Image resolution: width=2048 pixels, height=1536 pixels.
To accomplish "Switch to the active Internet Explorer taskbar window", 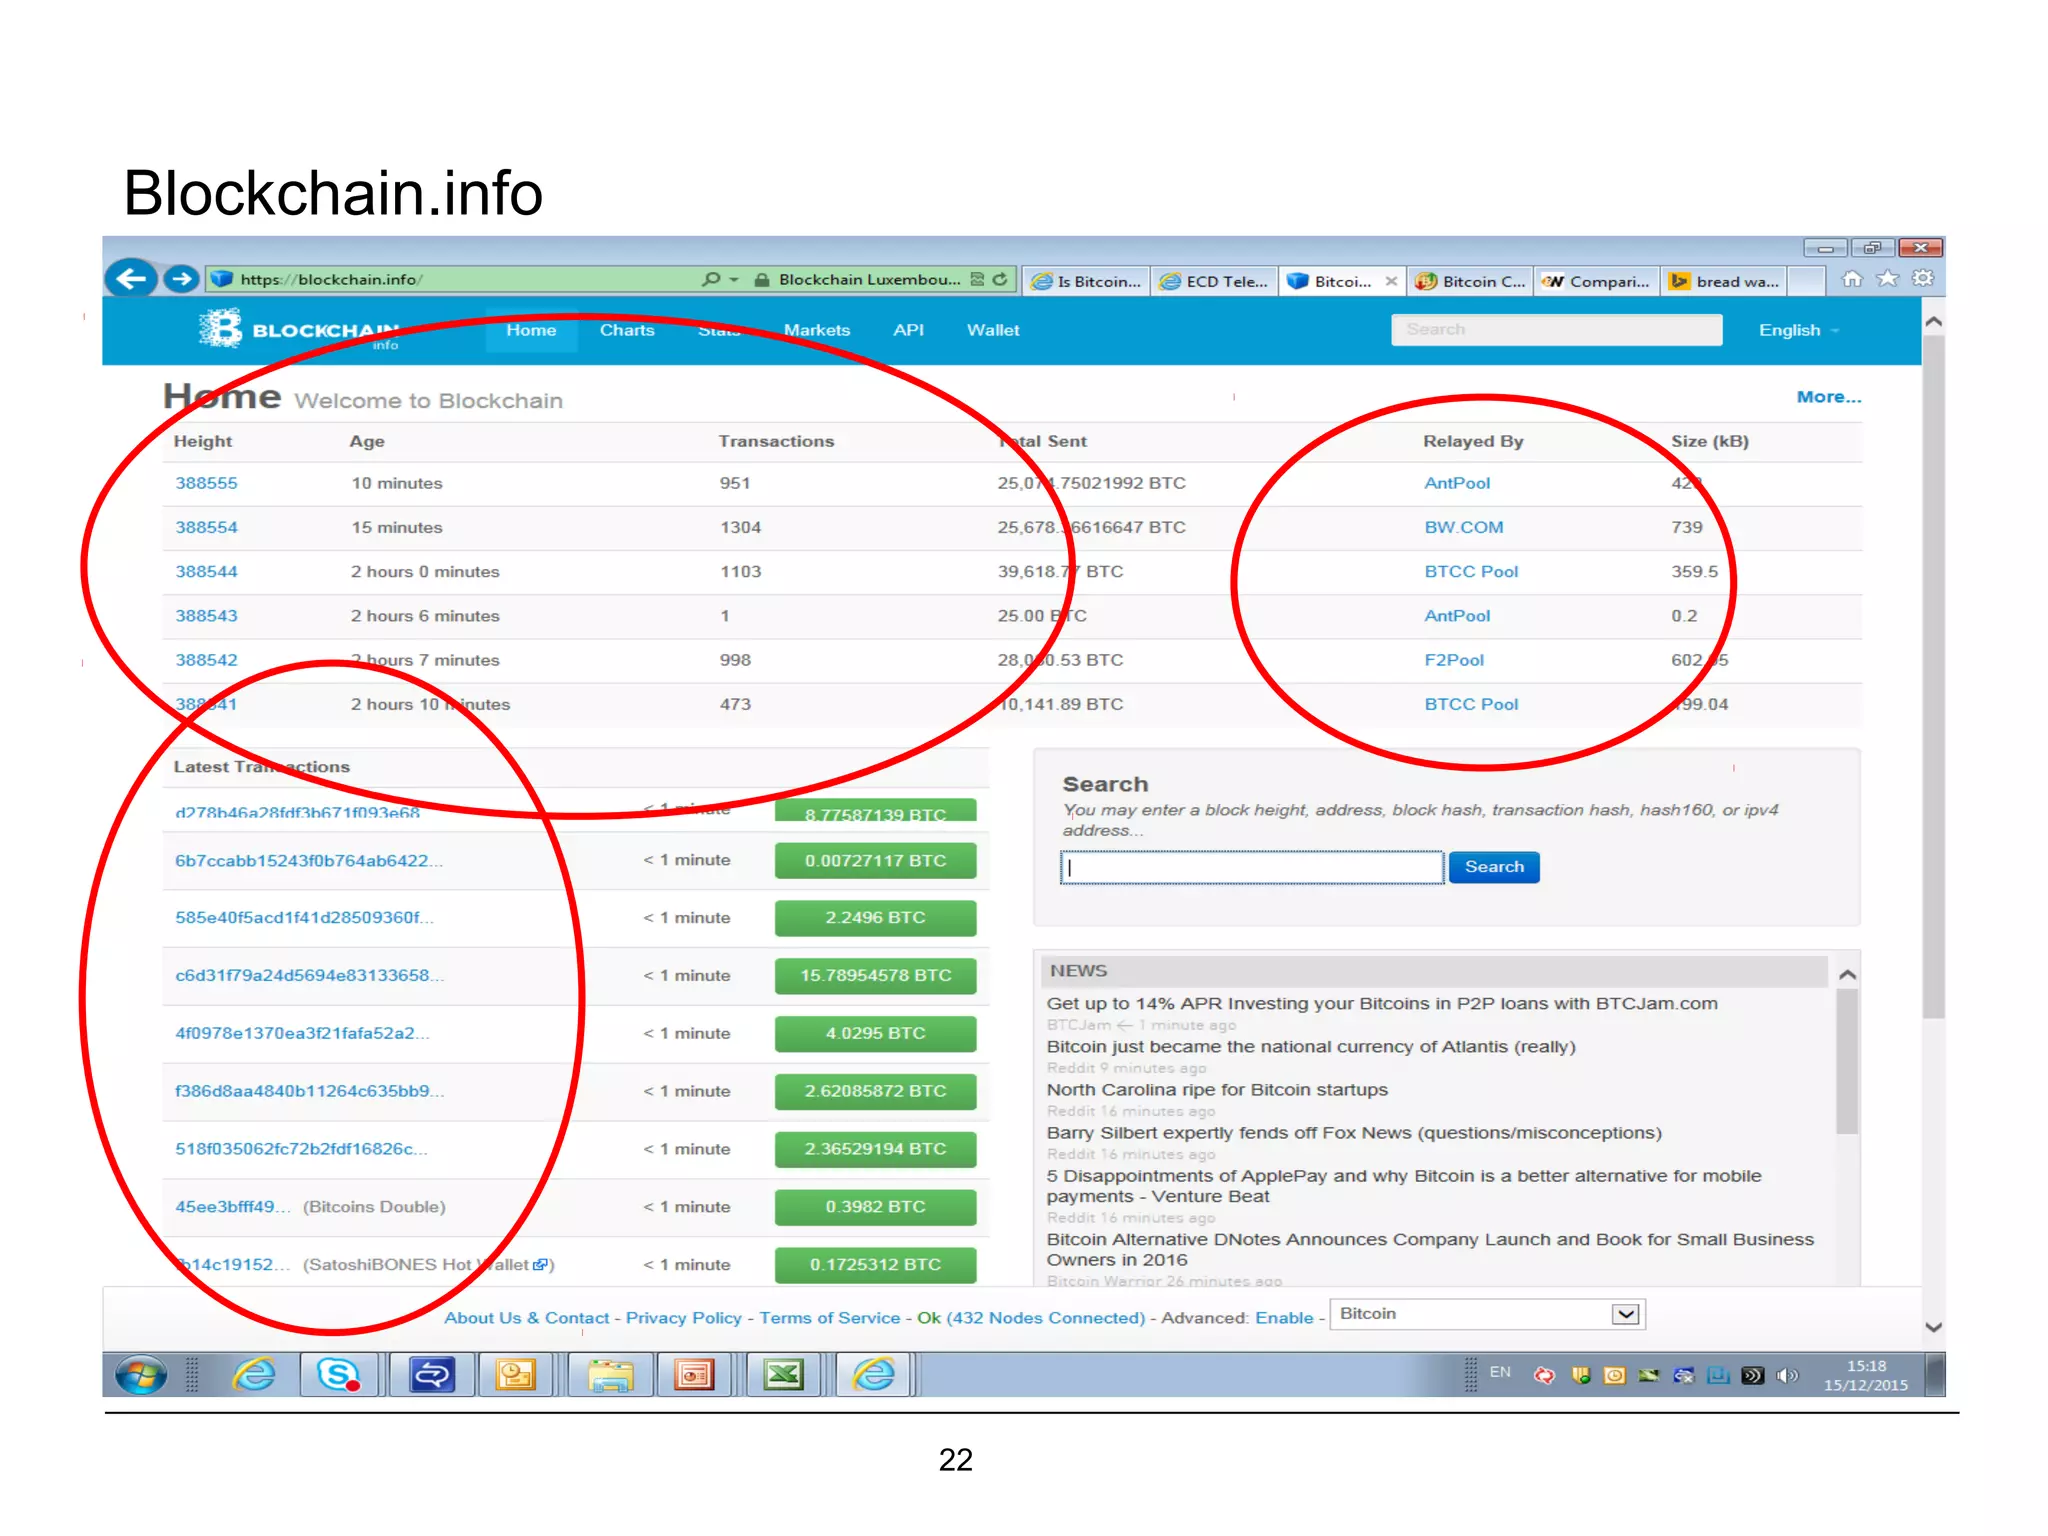I will [874, 1375].
